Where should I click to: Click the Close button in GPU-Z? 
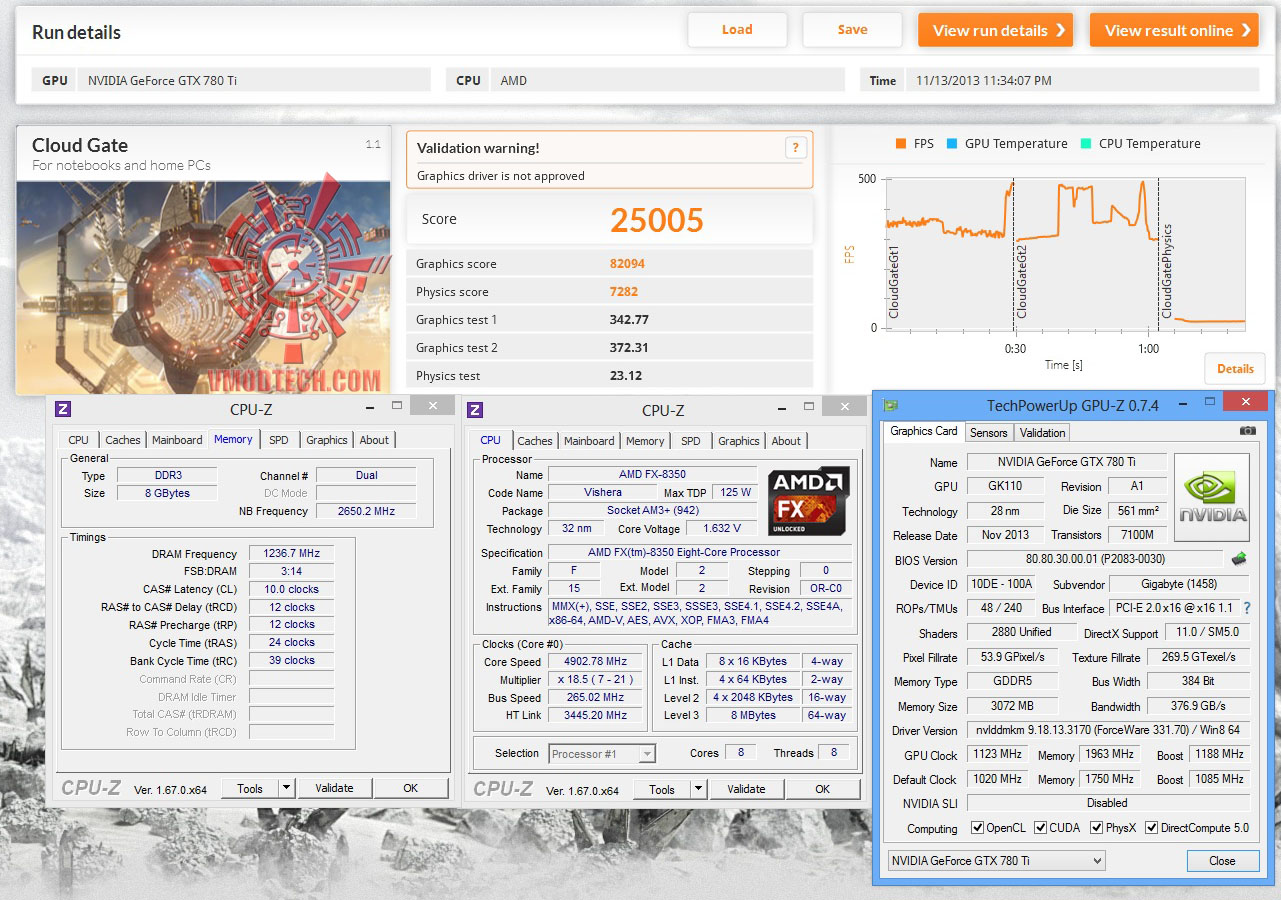click(1222, 861)
